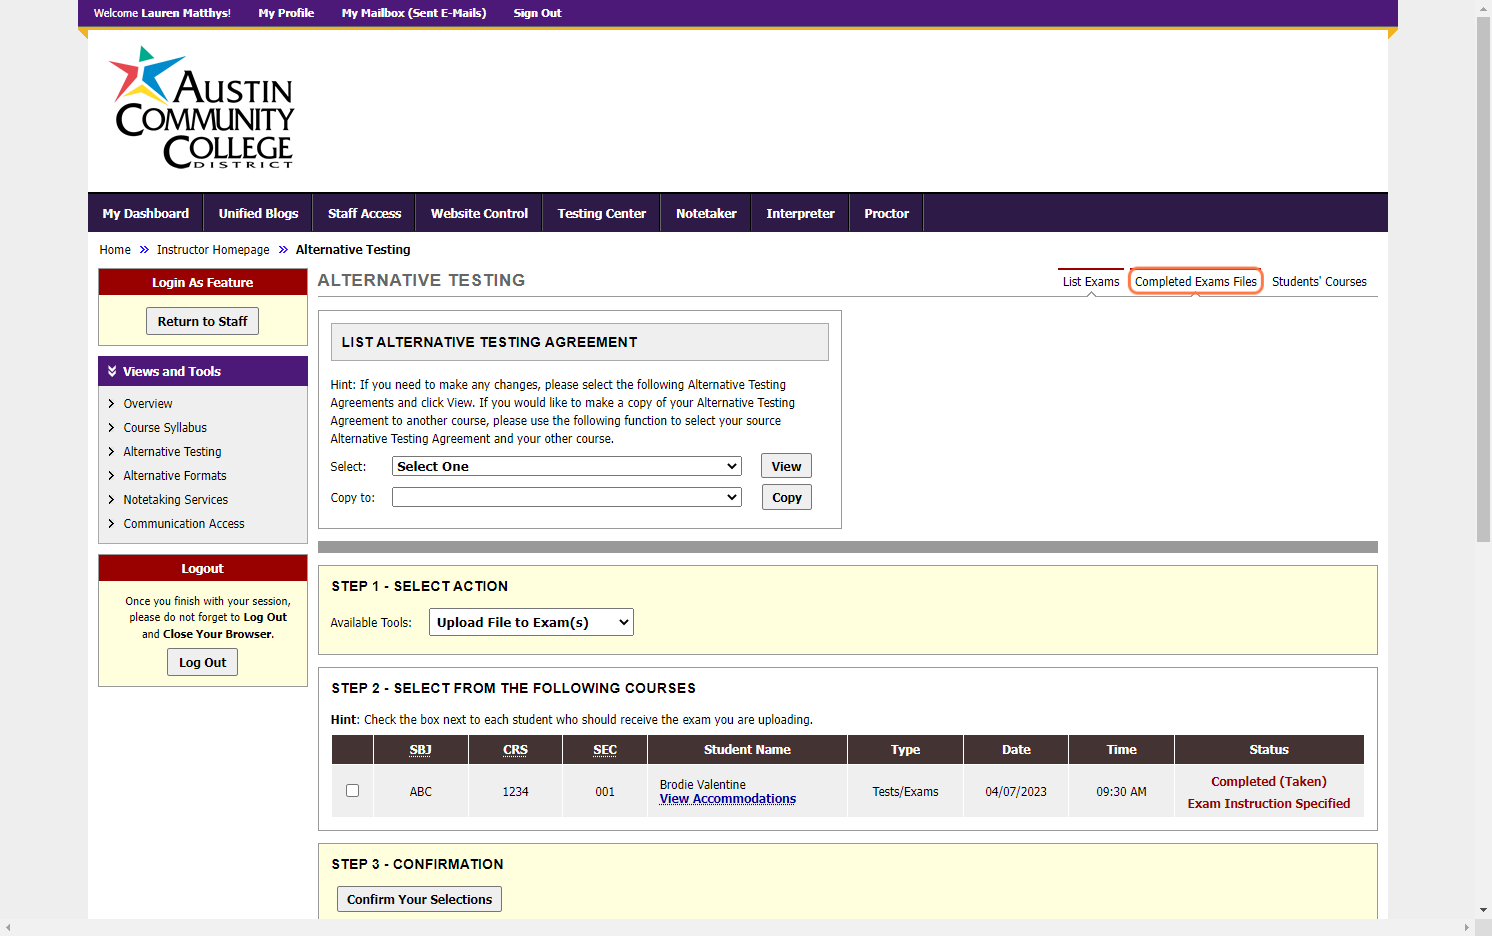Open My Profile link
The width and height of the screenshot is (1492, 936).
[x=286, y=13]
